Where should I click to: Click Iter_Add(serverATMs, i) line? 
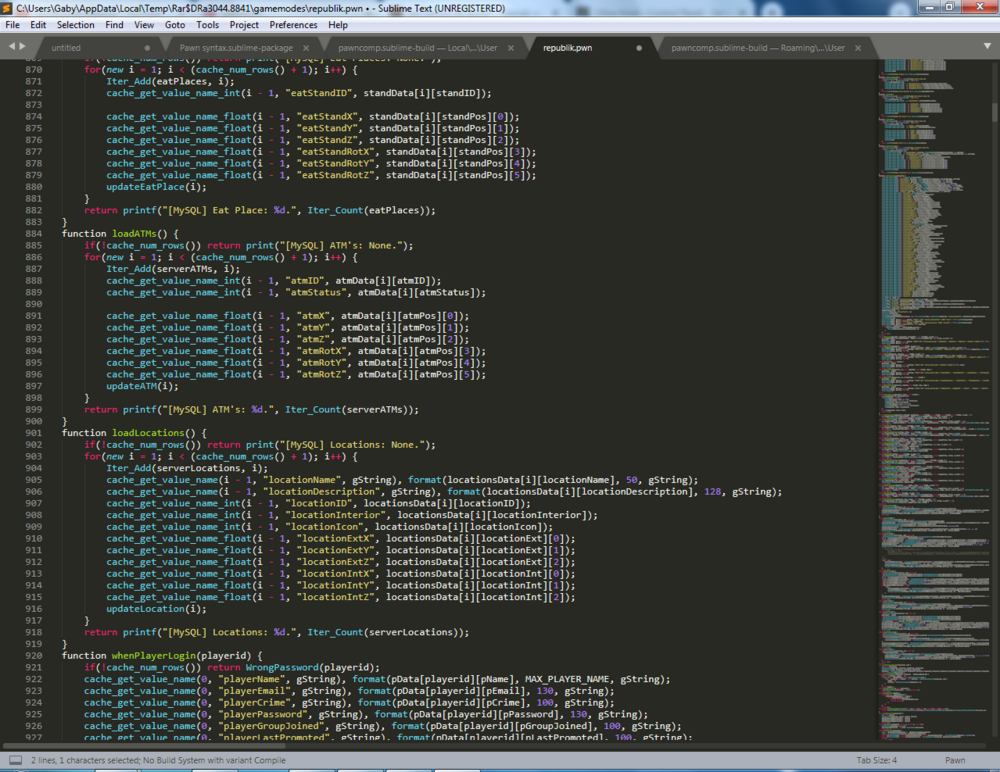pyautogui.click(x=173, y=269)
